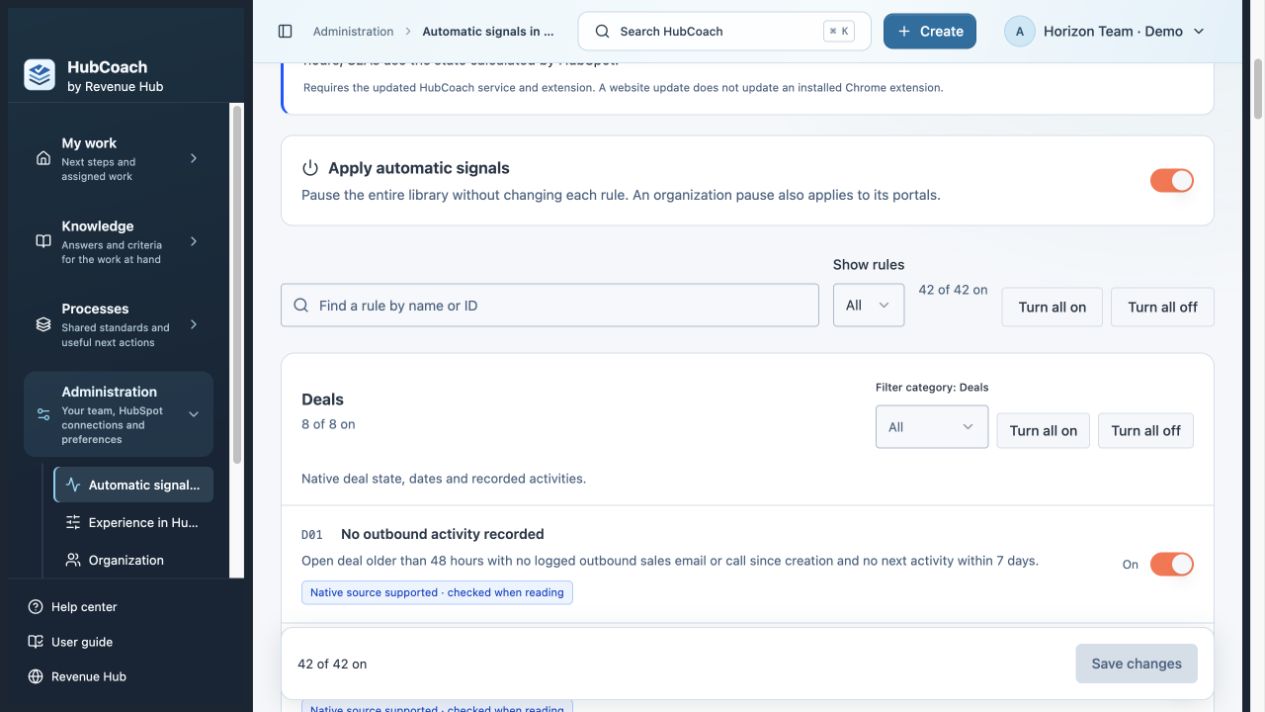Expand the Knowledge section chevron
This screenshot has width=1265, height=712.
(193, 241)
